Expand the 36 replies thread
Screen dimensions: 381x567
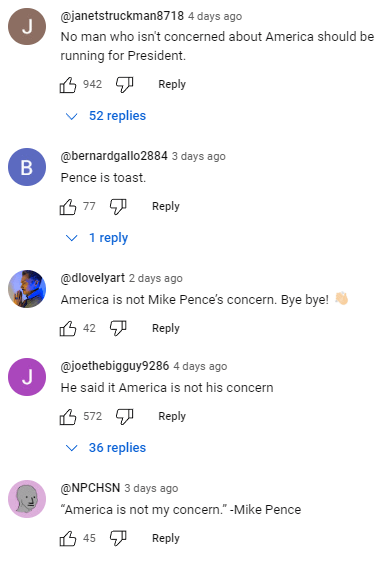coord(106,448)
